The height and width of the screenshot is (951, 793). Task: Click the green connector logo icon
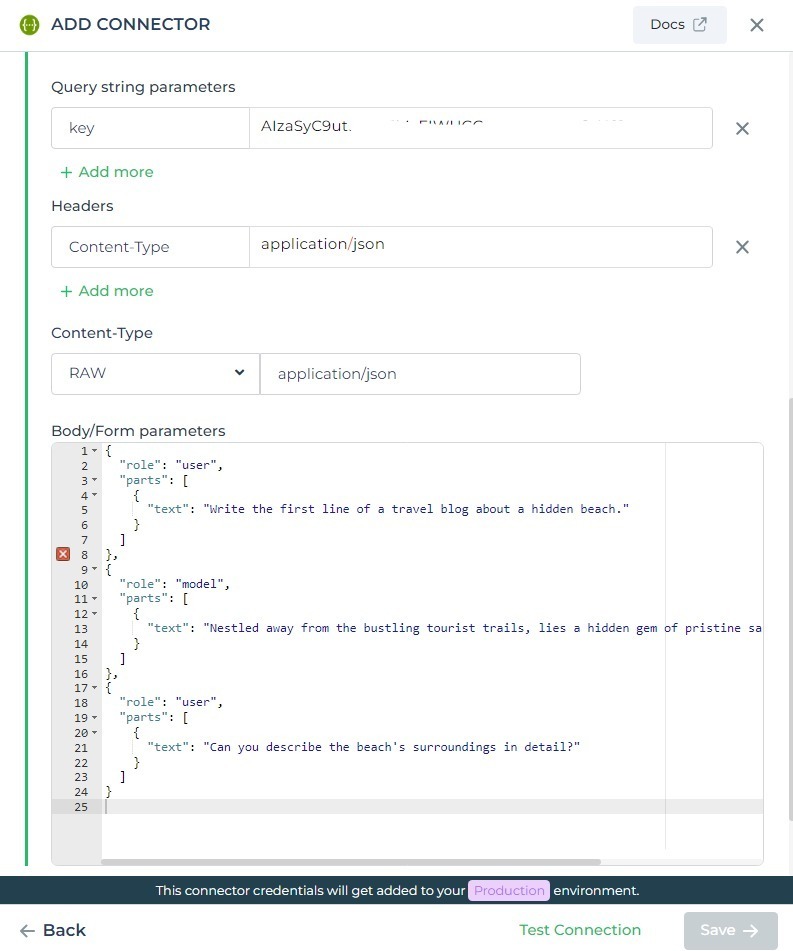click(29, 24)
